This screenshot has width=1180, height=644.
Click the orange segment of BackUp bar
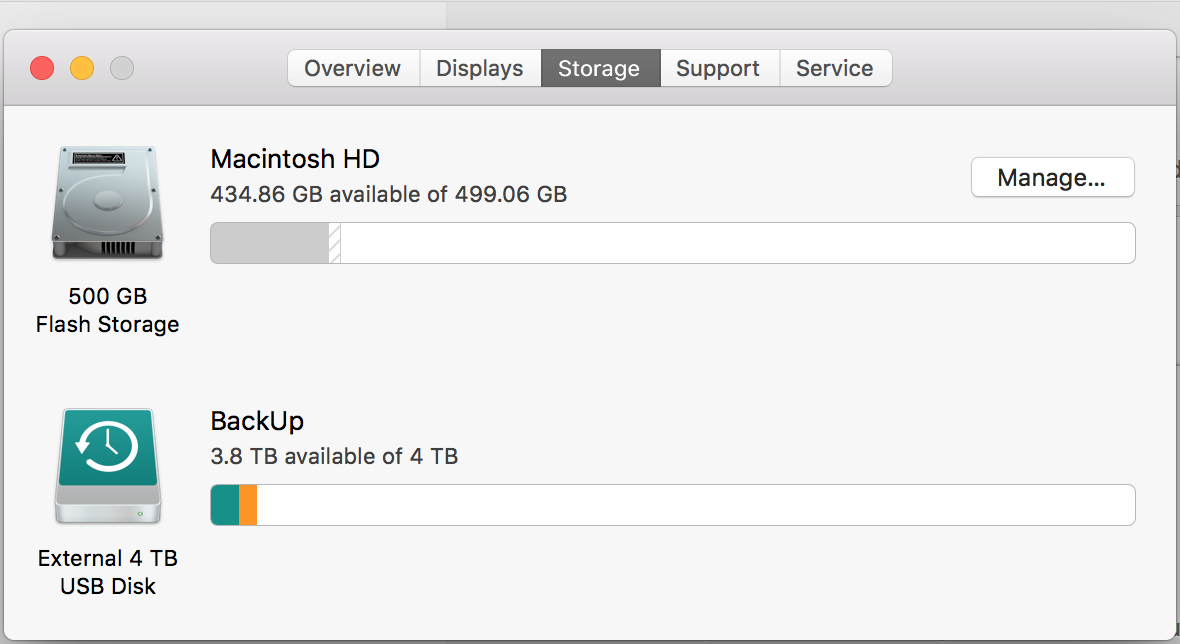(x=248, y=505)
